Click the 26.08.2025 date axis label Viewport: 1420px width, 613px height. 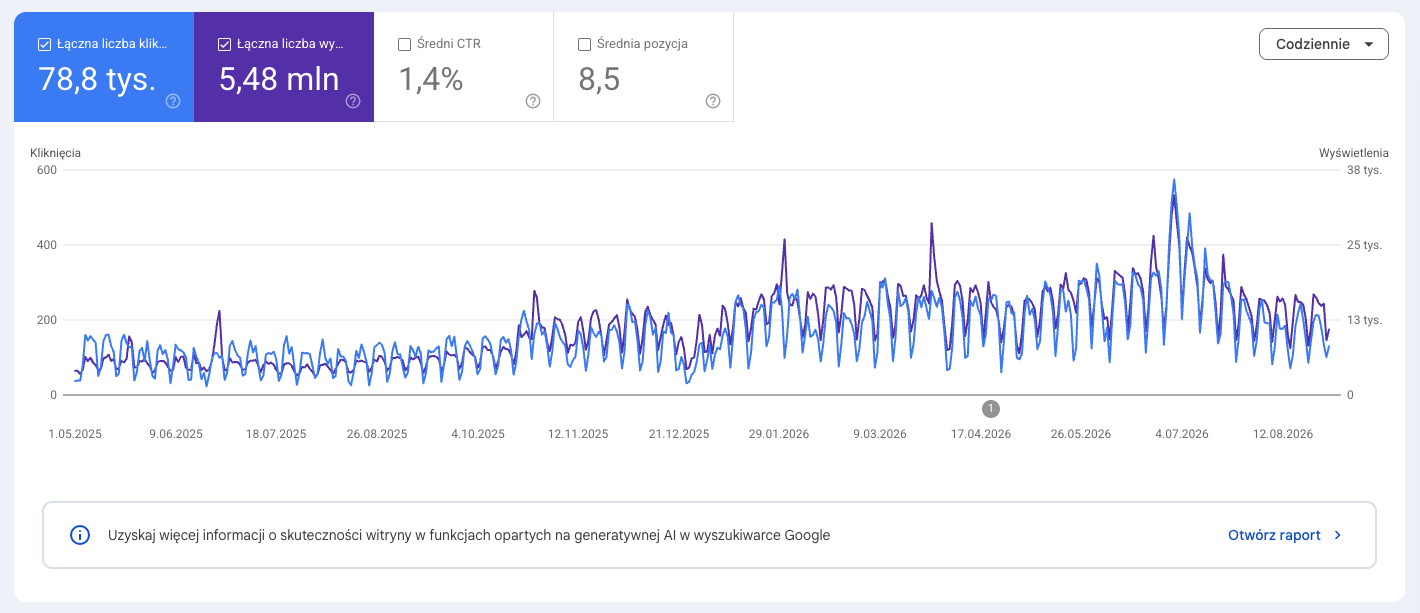(x=377, y=434)
